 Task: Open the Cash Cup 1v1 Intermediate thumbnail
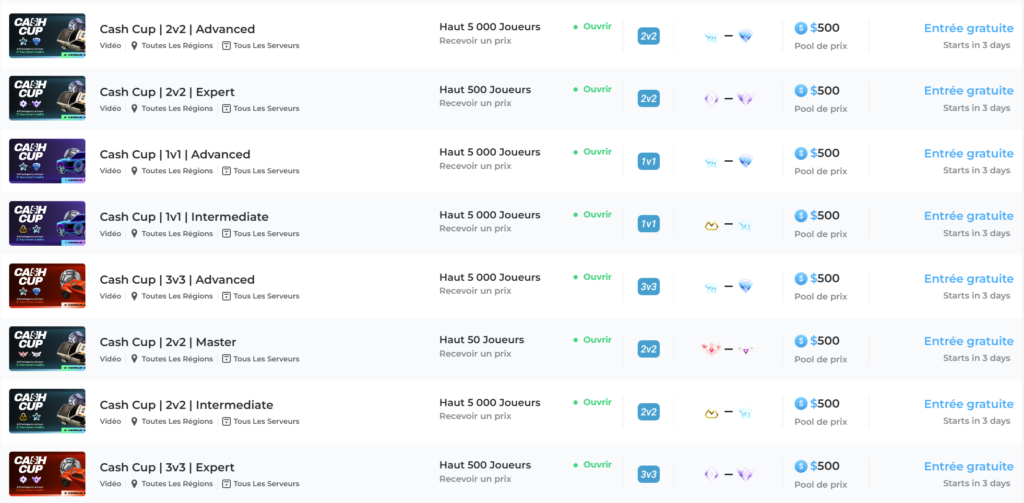47,223
